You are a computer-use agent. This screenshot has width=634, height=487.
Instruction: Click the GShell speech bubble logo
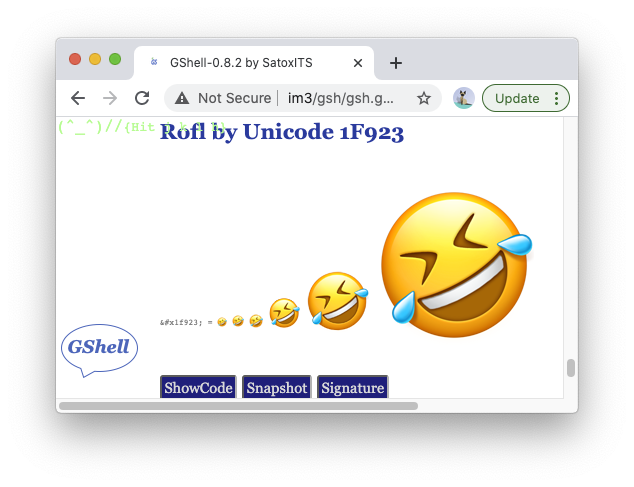[98, 348]
